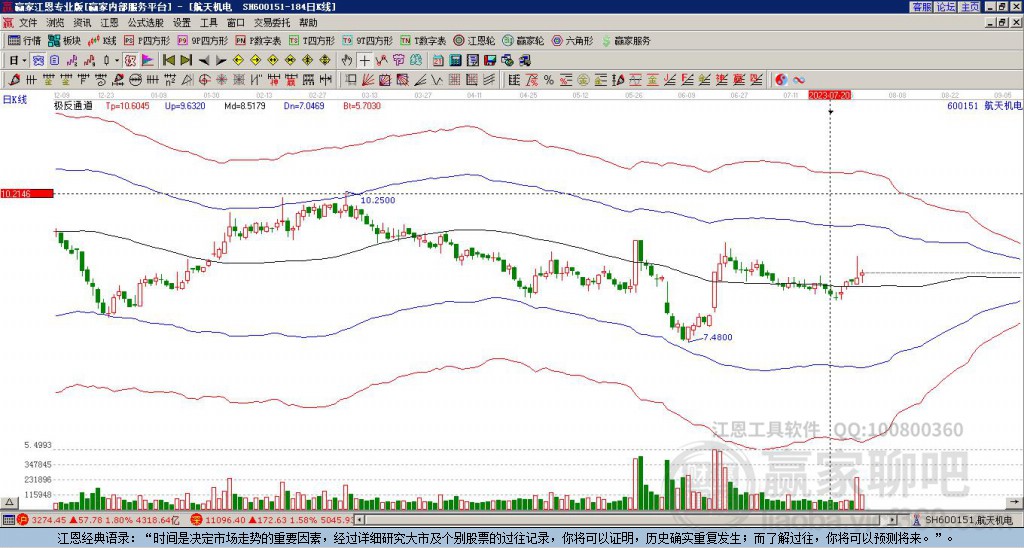The width and height of the screenshot is (1024, 548).
Task: Click the black right arrow icon
Action: (x=221, y=61)
